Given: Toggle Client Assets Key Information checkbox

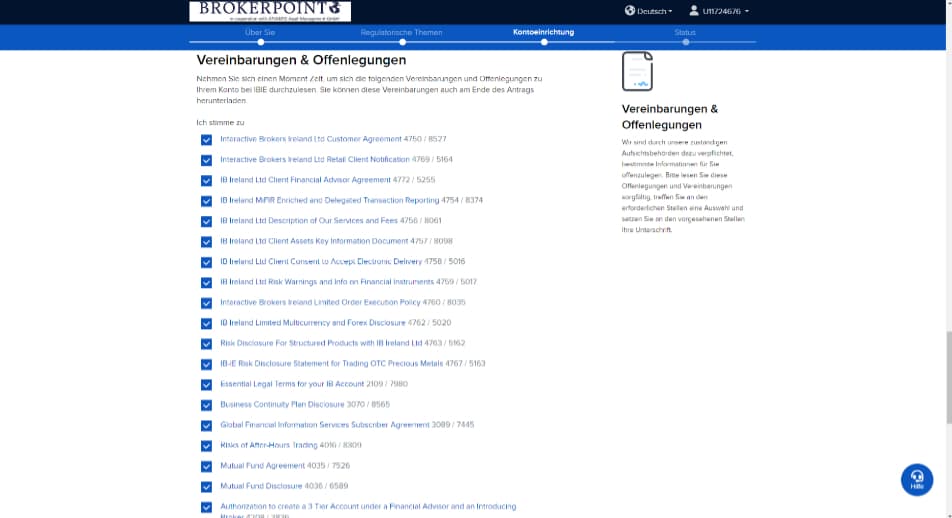Looking at the screenshot, I should pos(206,242).
